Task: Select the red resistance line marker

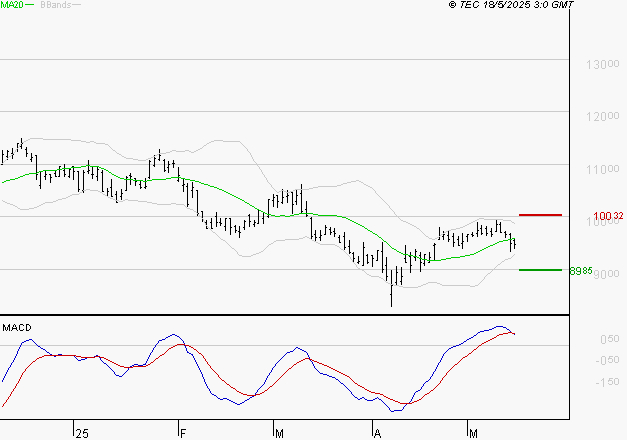Action: (x=540, y=215)
